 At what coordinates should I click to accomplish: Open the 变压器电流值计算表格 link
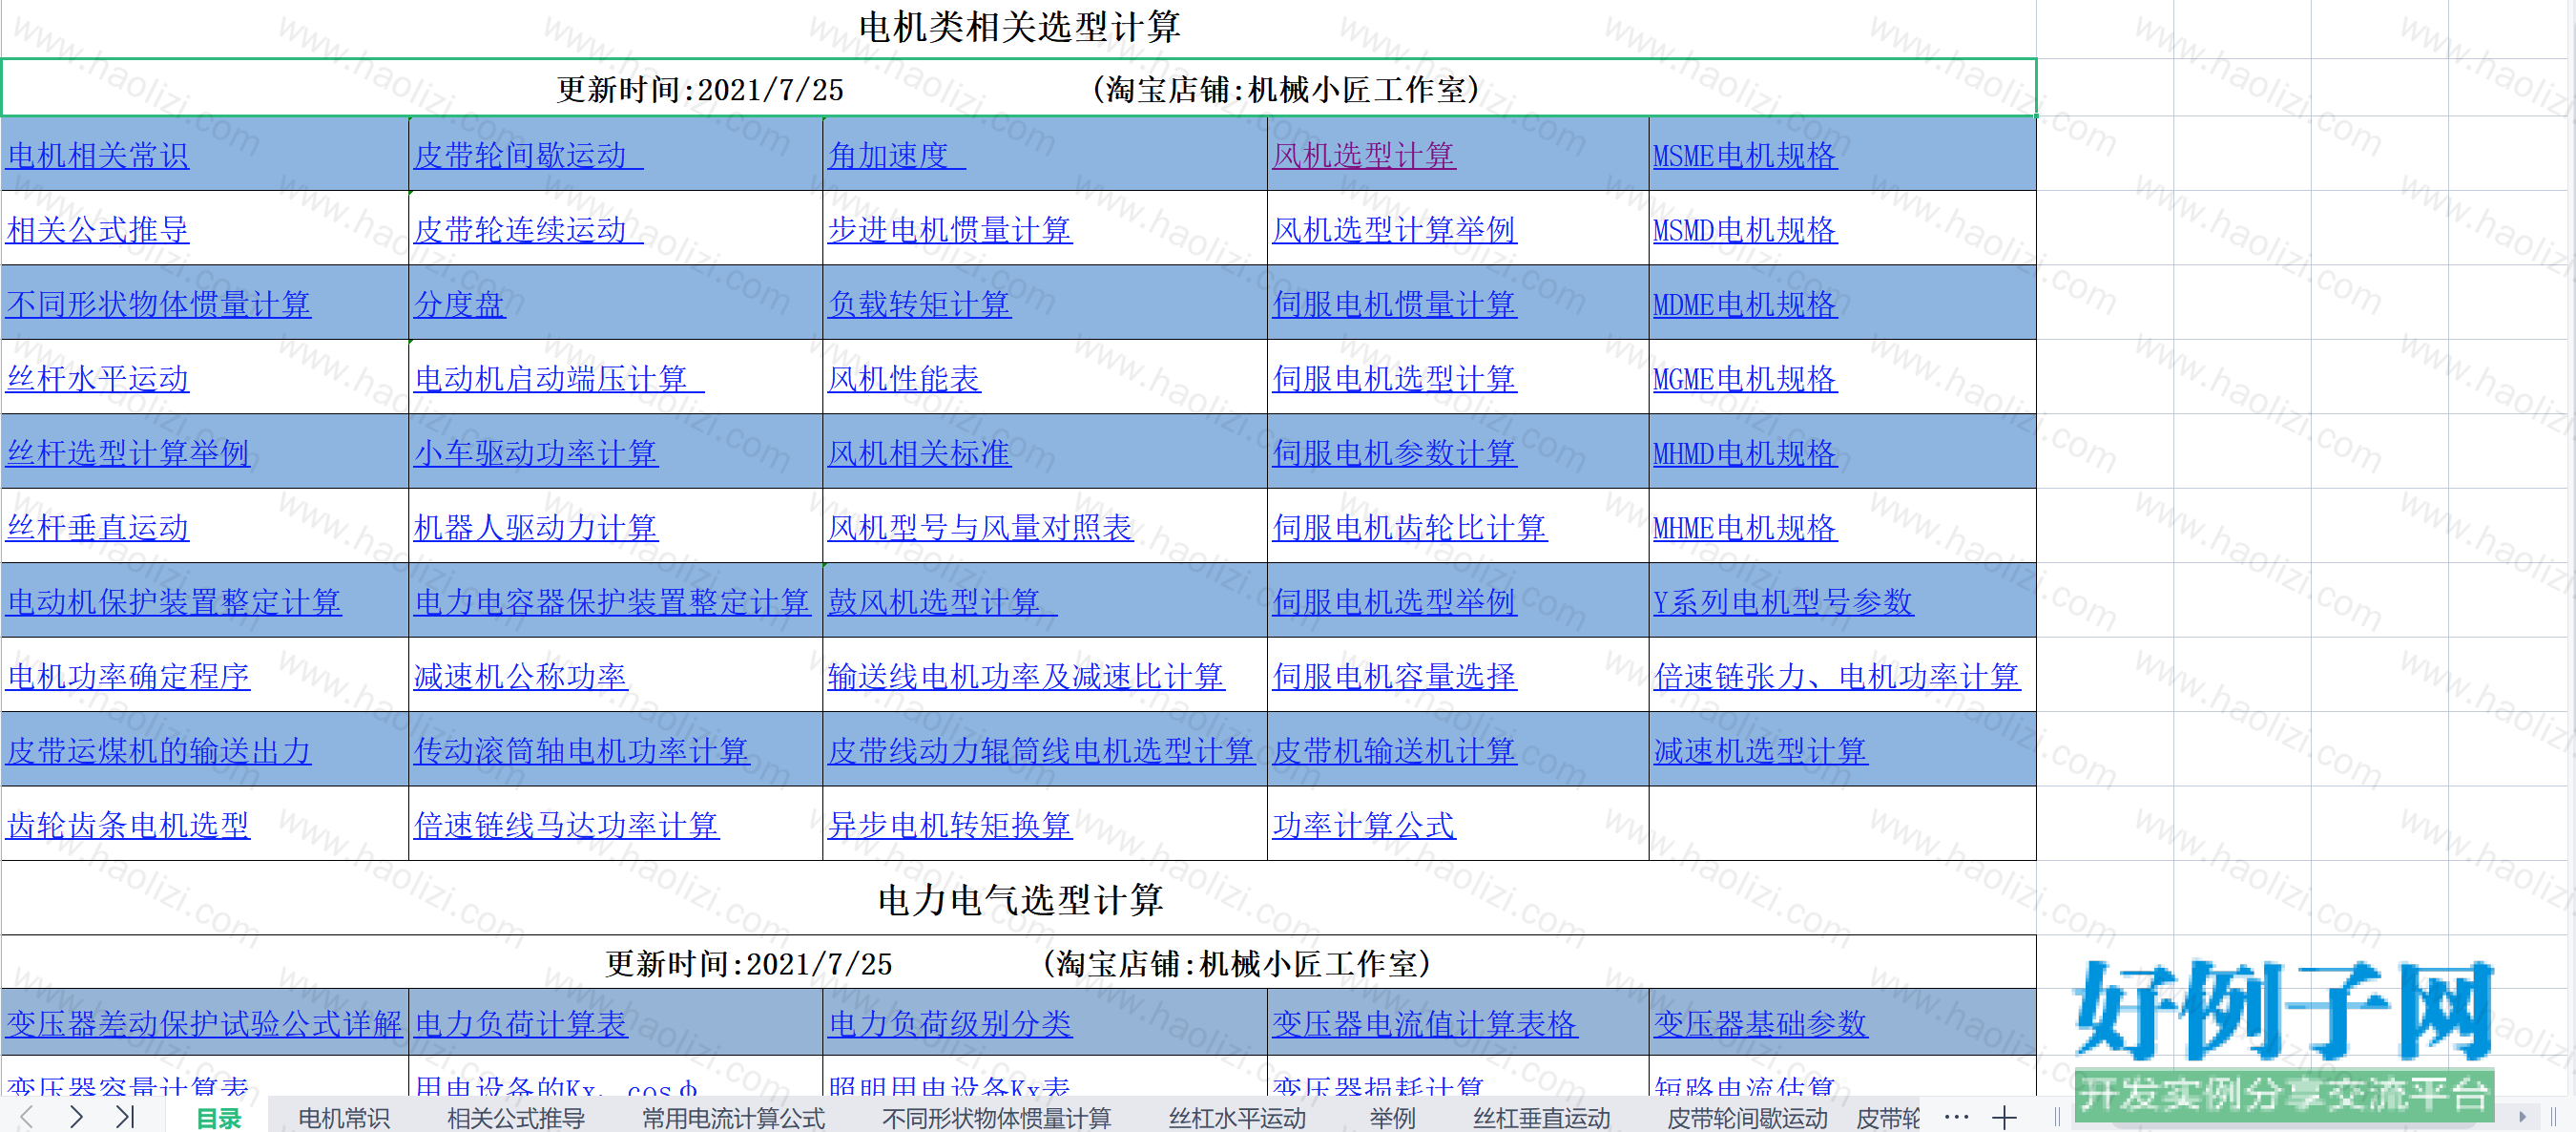click(1425, 1024)
